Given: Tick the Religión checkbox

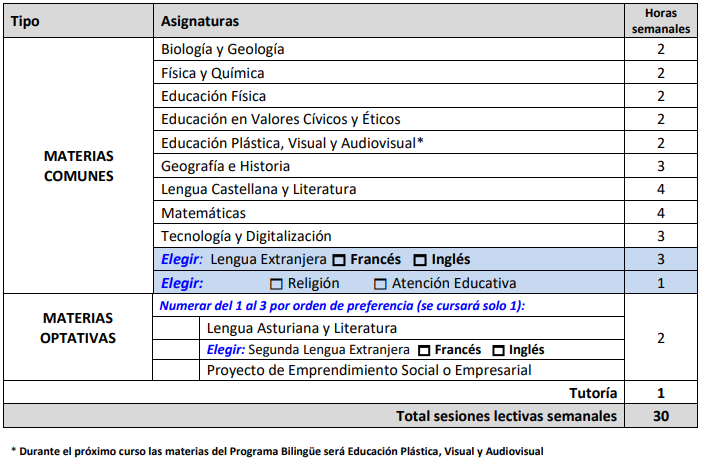Looking at the screenshot, I should click(x=277, y=284).
